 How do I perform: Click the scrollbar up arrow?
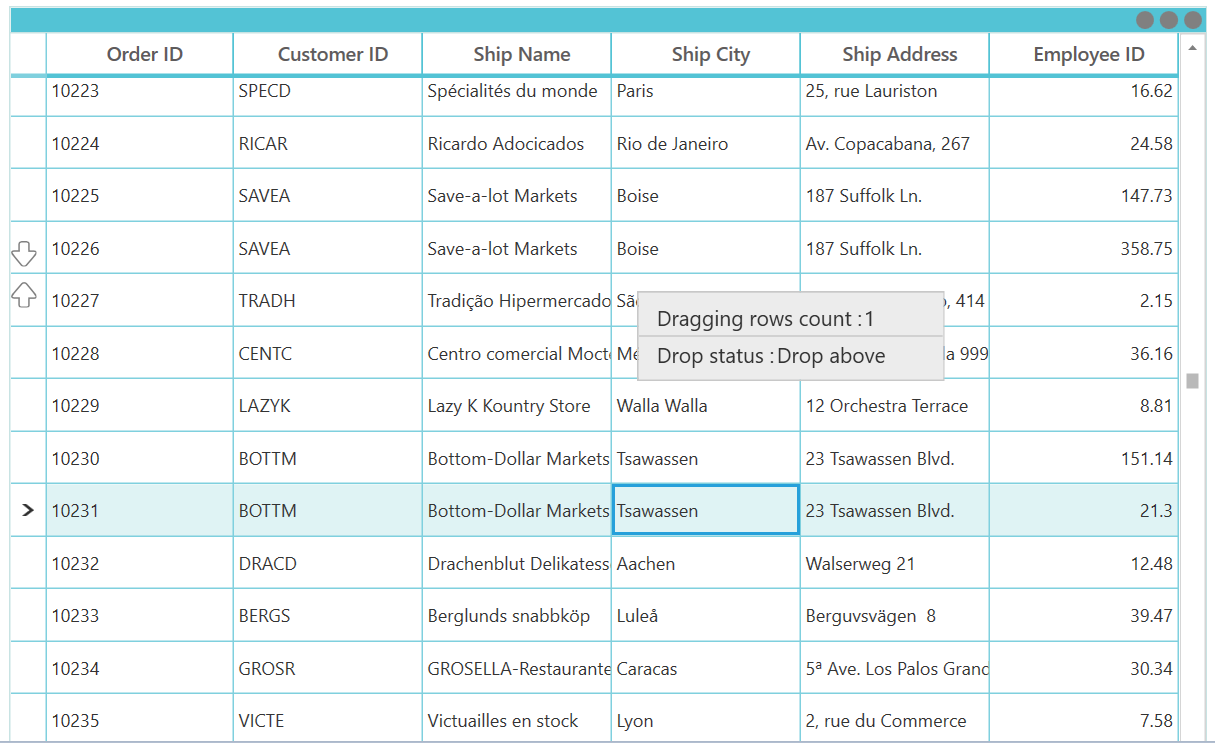tap(1192, 46)
